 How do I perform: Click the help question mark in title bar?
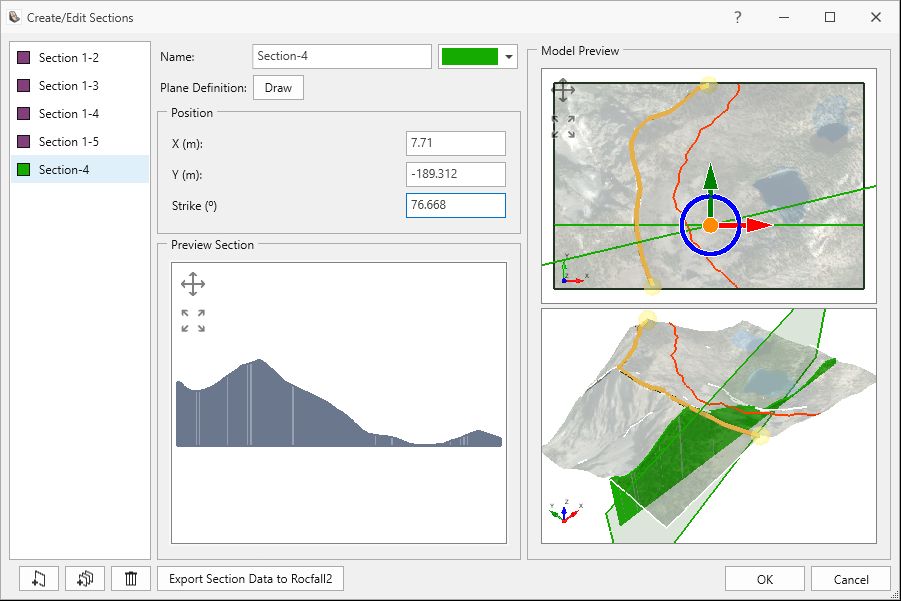(738, 17)
